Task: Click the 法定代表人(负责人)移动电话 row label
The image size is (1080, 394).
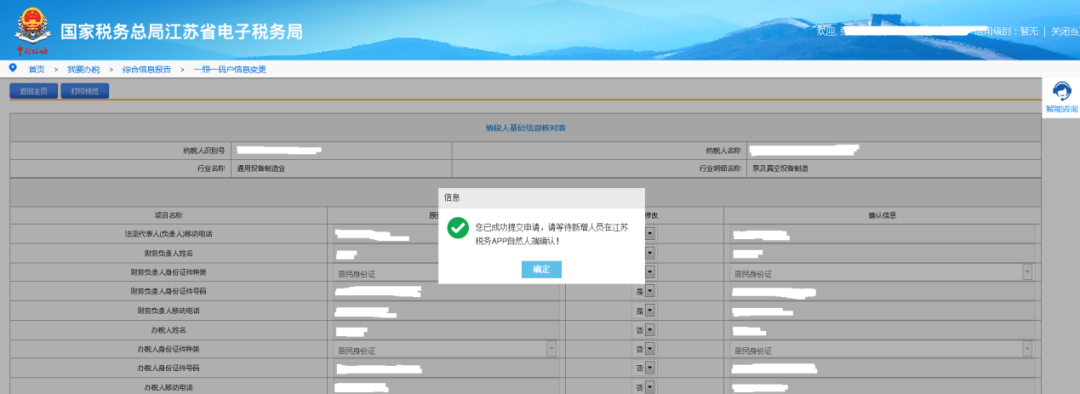Action: tap(169, 234)
